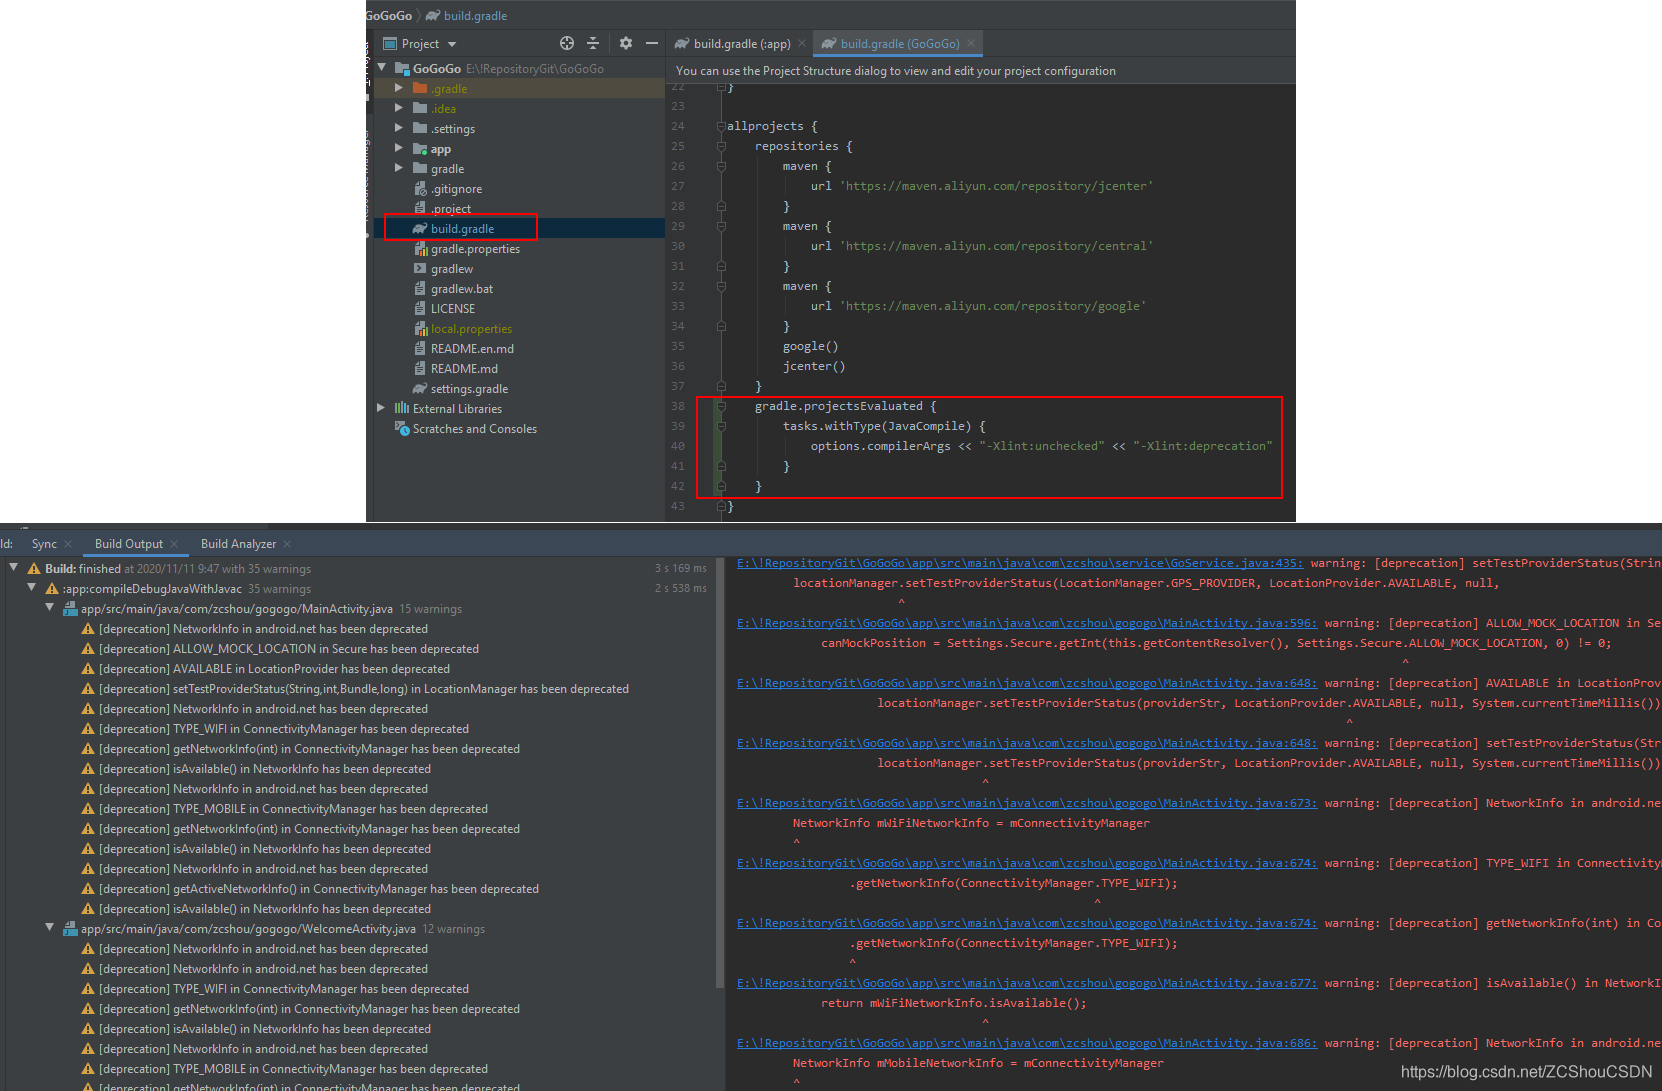Expand the app module folder
The height and width of the screenshot is (1091, 1662).
pyautogui.click(x=399, y=148)
